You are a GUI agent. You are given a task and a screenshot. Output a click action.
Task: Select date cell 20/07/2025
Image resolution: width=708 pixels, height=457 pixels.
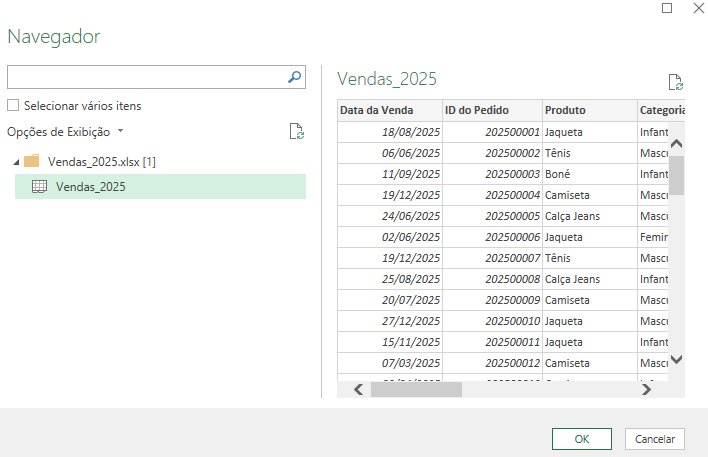[390, 300]
